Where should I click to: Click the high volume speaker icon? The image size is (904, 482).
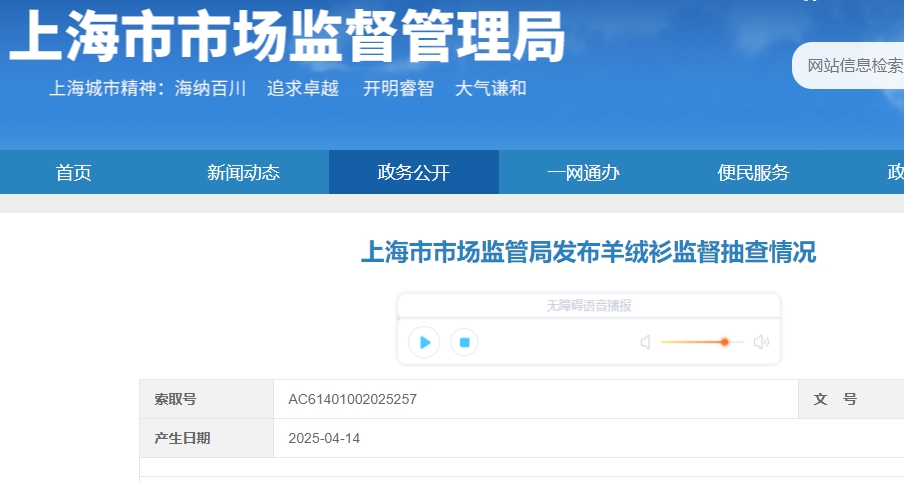point(761,342)
